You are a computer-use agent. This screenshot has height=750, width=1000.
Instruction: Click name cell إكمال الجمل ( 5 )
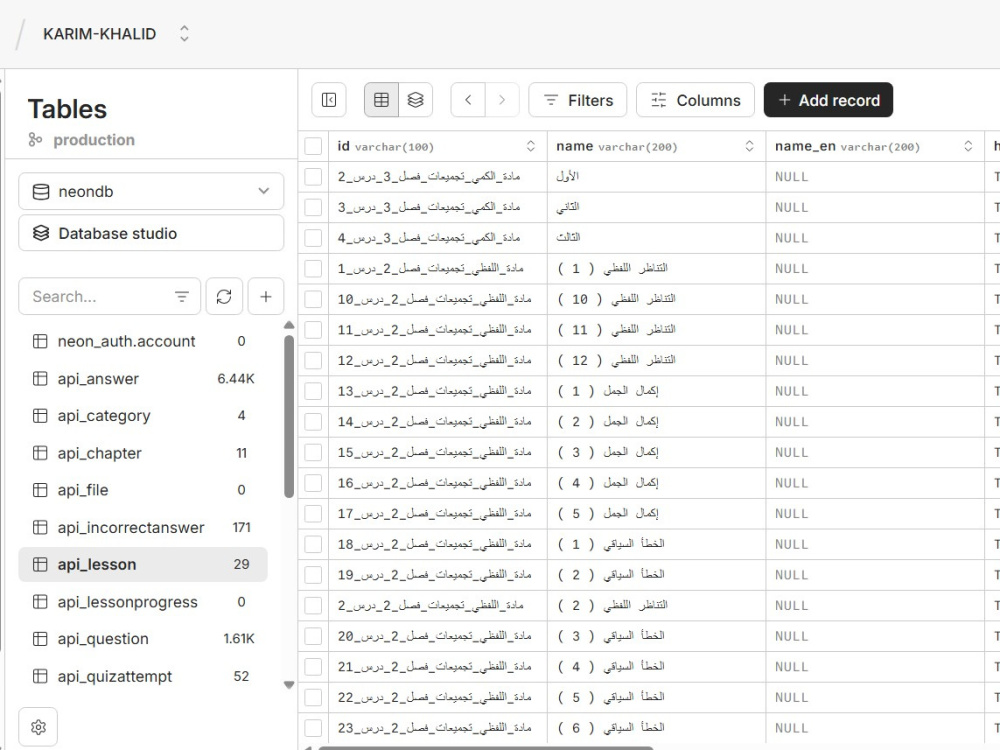656,513
